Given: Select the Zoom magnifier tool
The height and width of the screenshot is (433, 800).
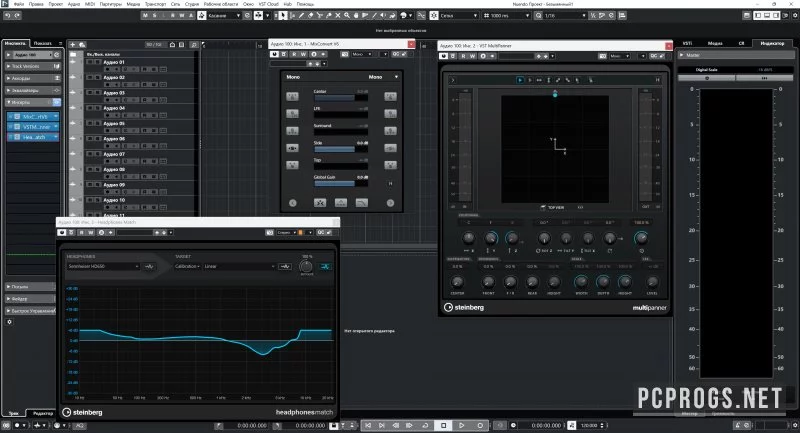Looking at the screenshot, I should [x=347, y=15].
